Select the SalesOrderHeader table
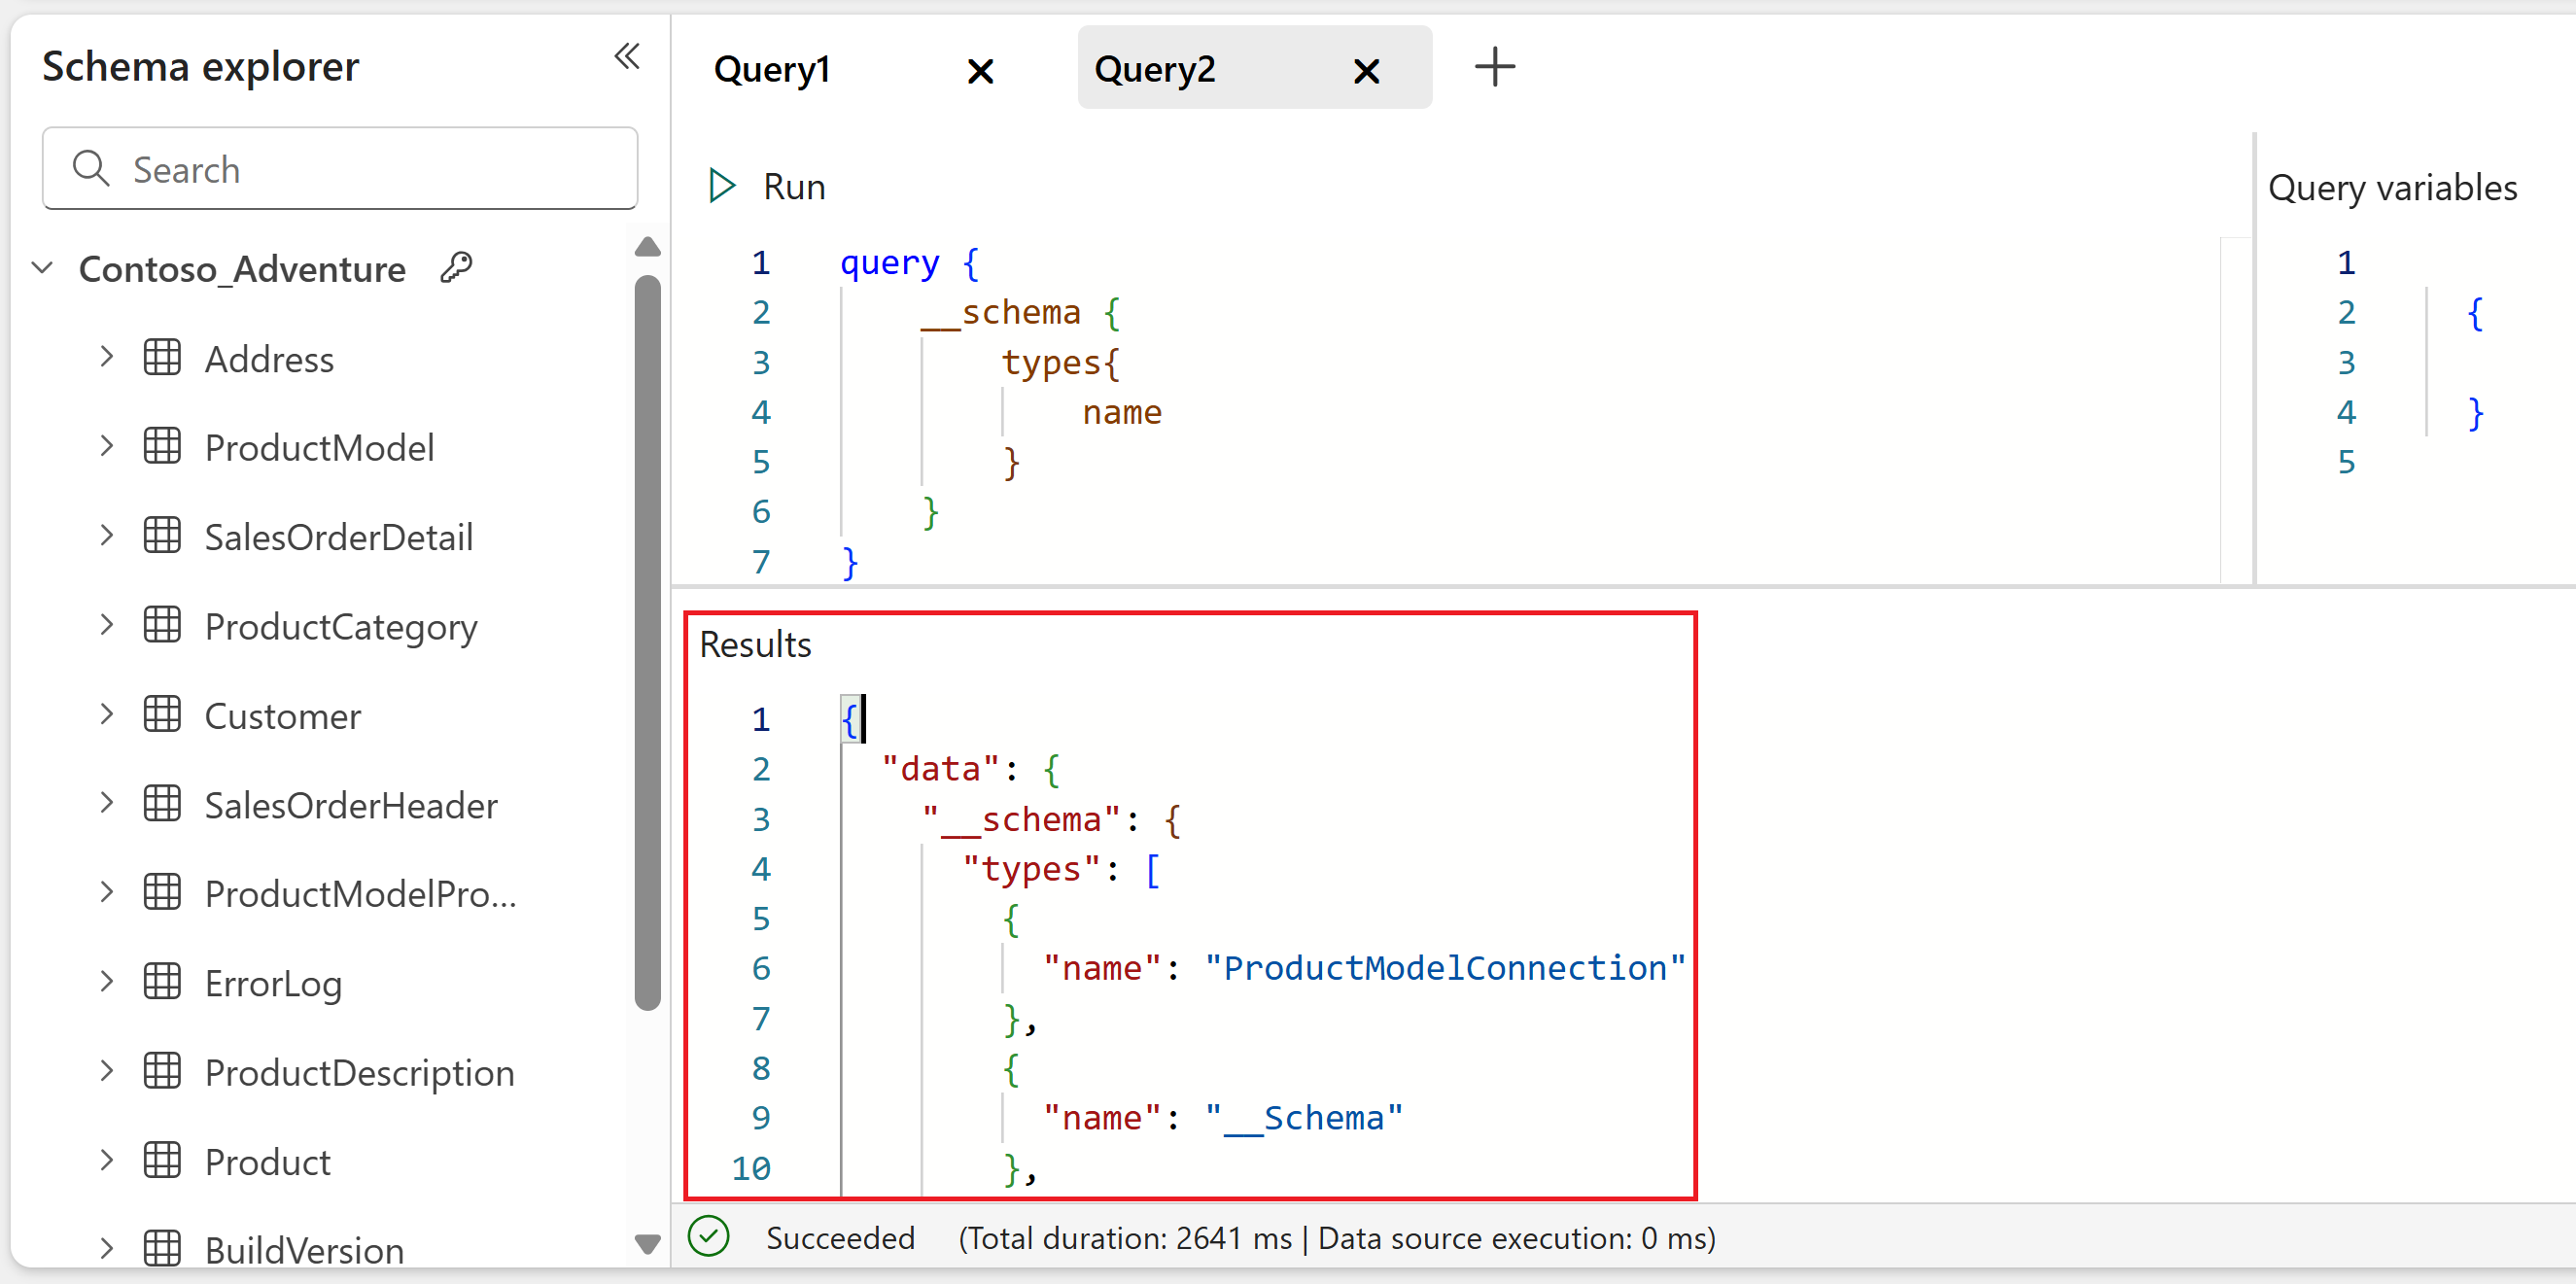This screenshot has width=2576, height=1284. pyautogui.click(x=350, y=805)
